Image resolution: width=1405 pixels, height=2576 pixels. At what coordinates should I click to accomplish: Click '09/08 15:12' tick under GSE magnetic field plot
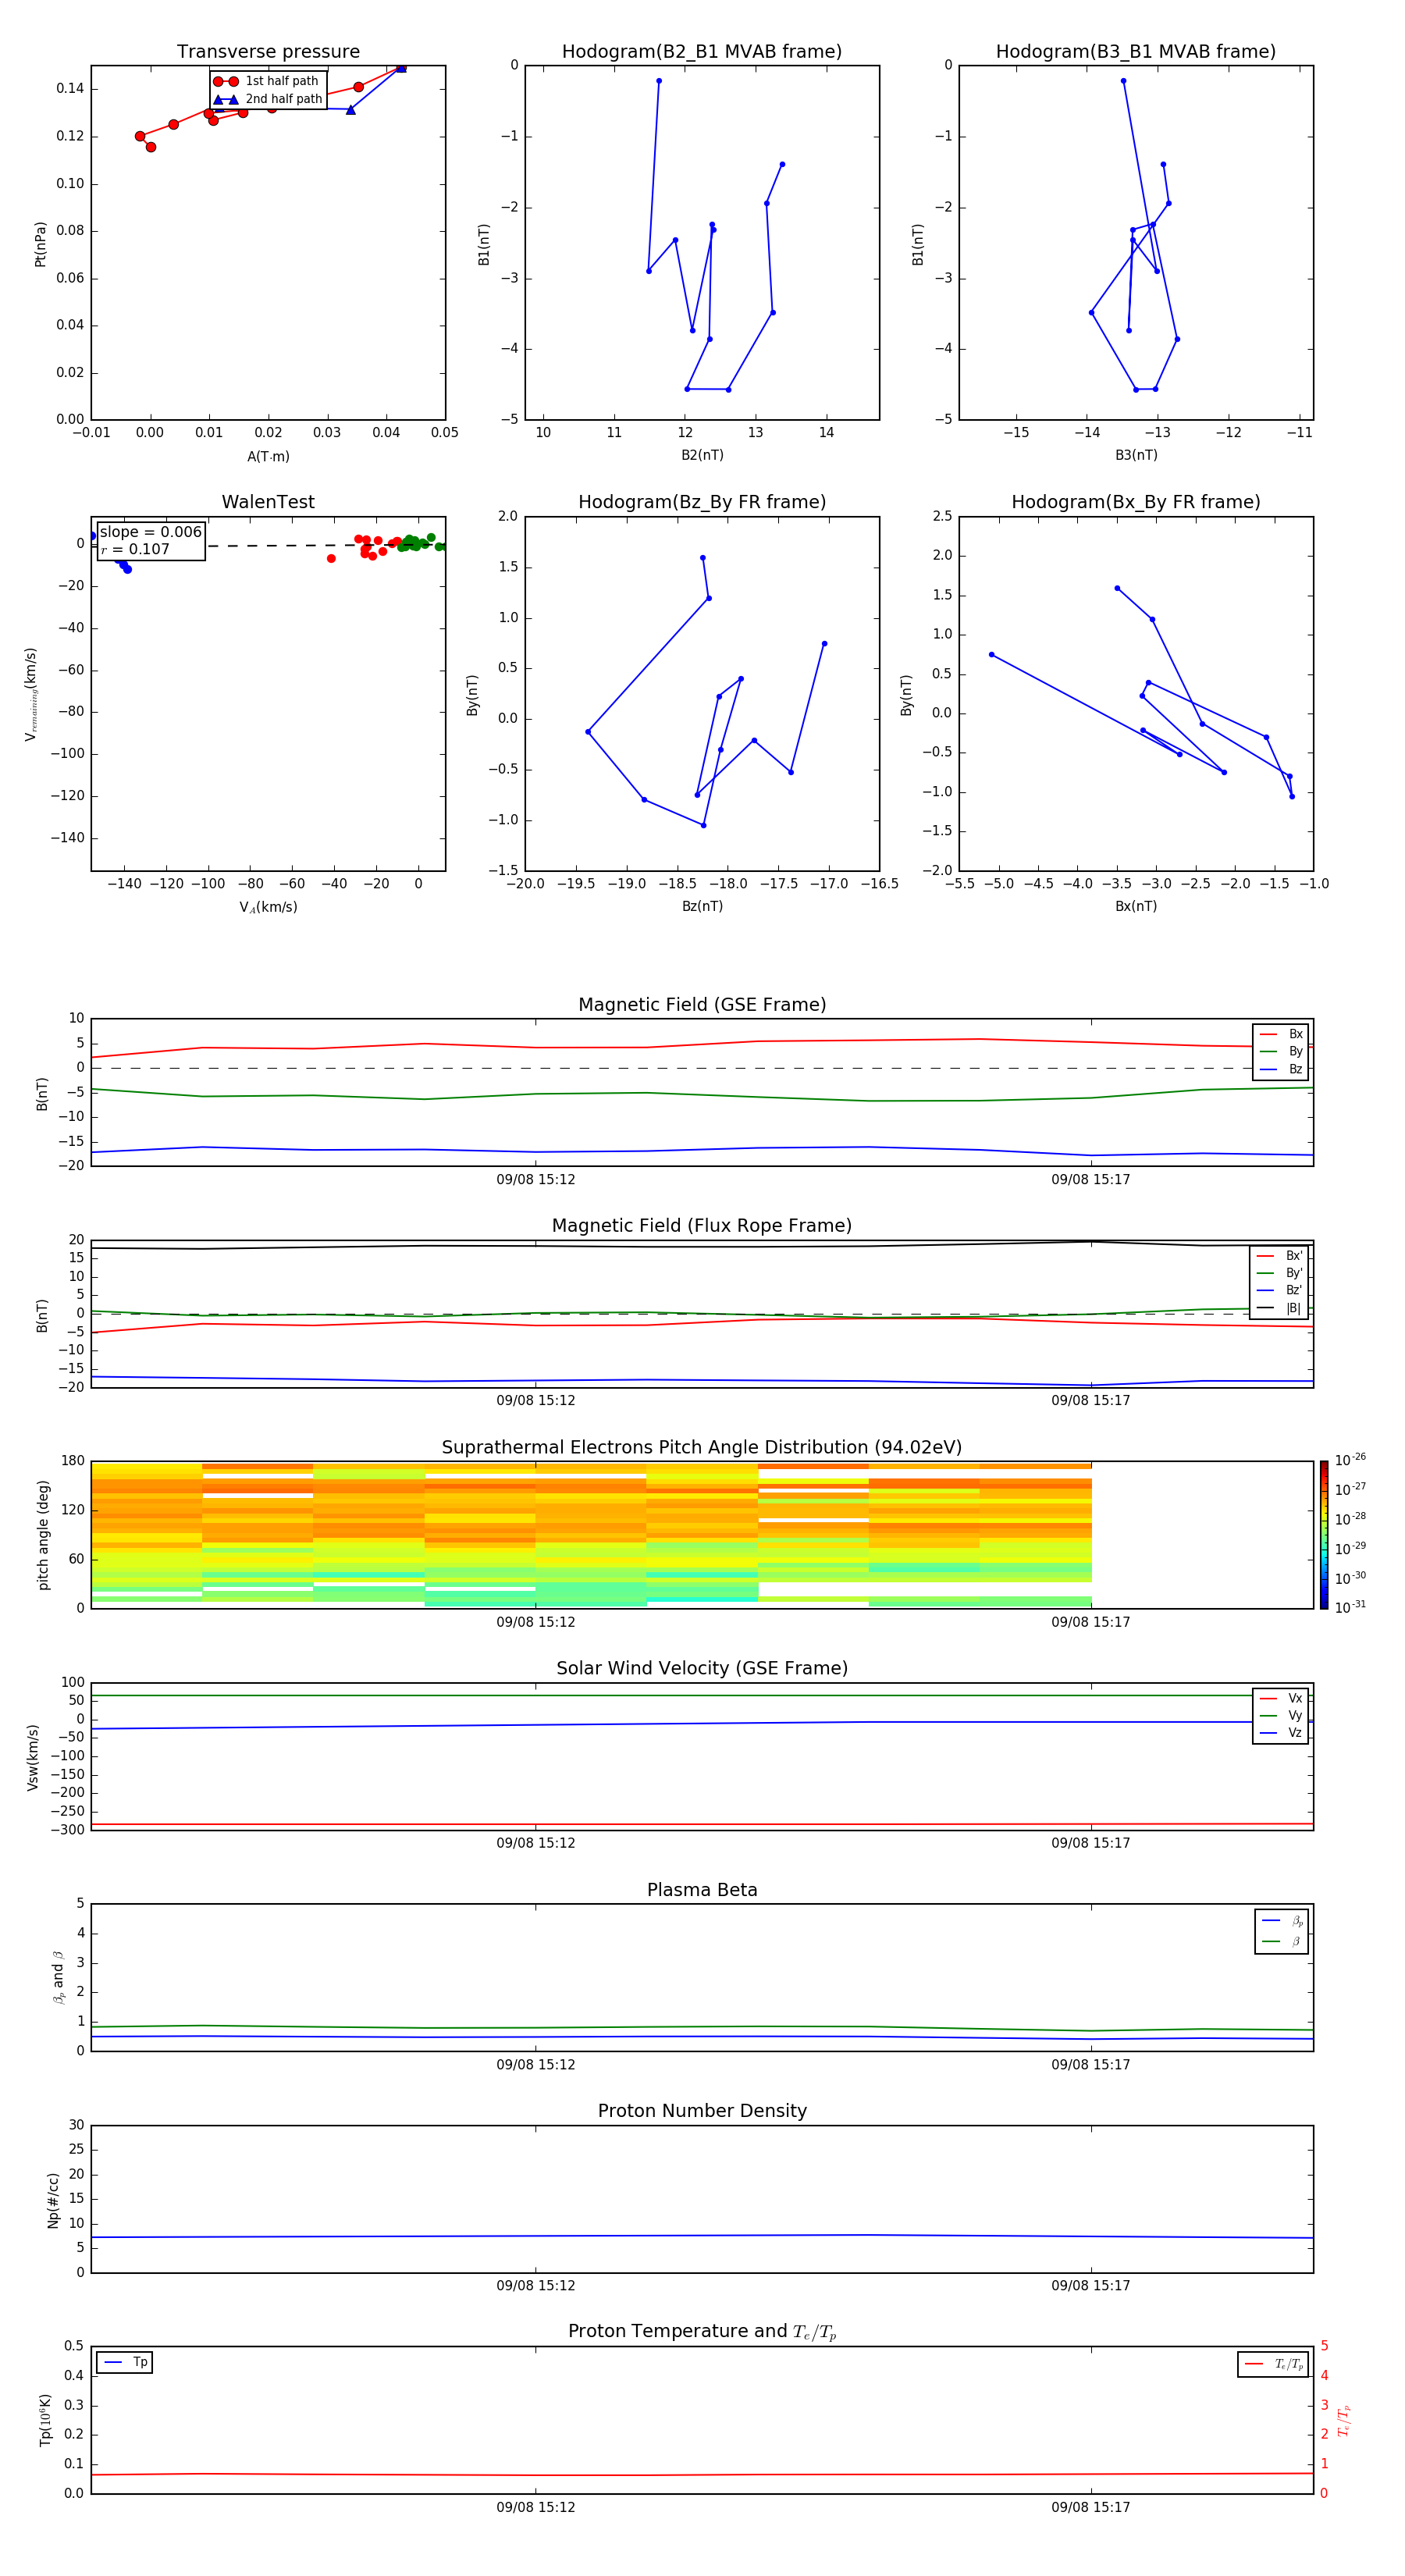(x=536, y=1180)
